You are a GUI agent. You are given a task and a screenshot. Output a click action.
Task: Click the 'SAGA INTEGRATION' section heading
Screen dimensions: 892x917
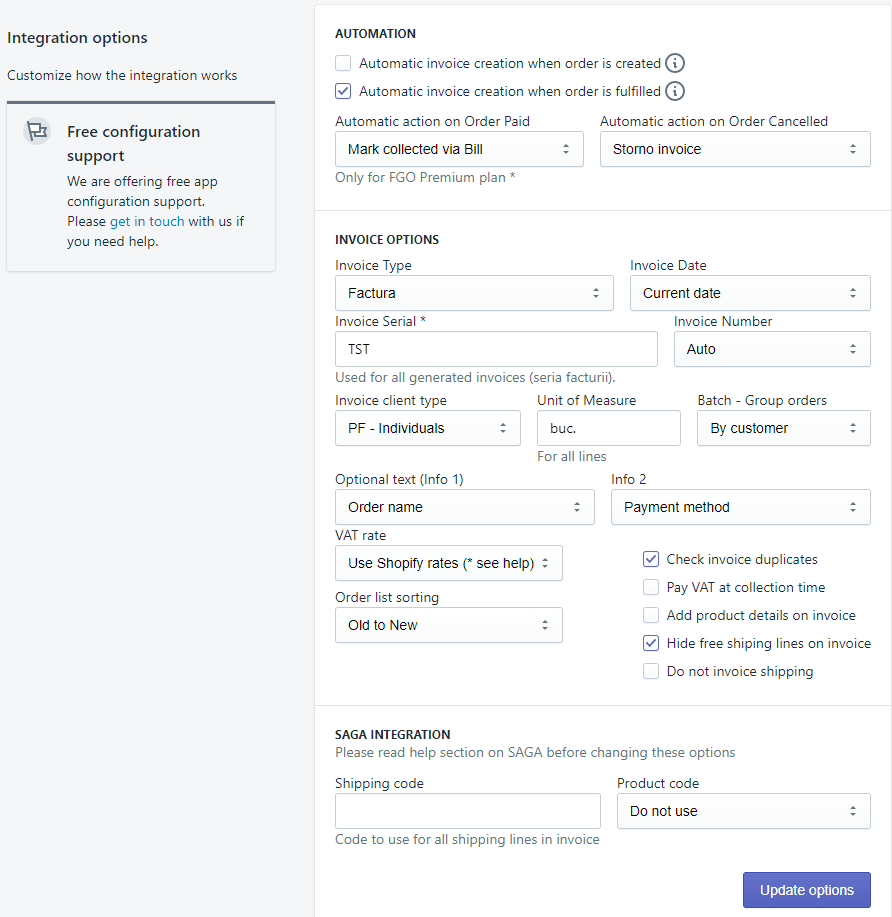[392, 735]
